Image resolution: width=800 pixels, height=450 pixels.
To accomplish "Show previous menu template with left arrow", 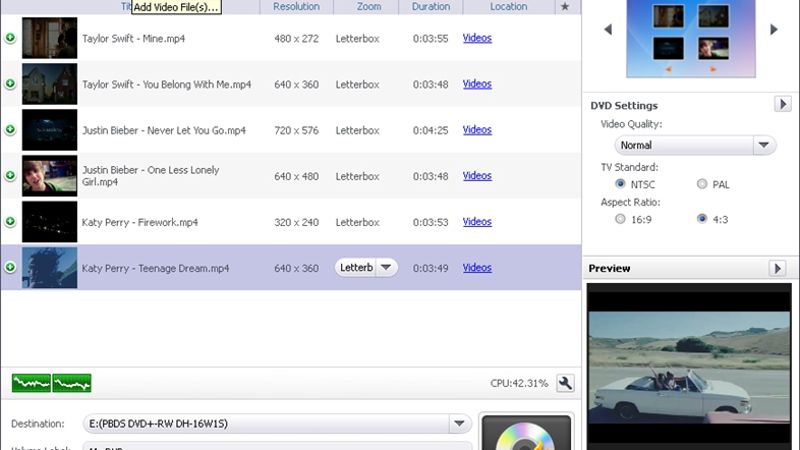I will (608, 30).
